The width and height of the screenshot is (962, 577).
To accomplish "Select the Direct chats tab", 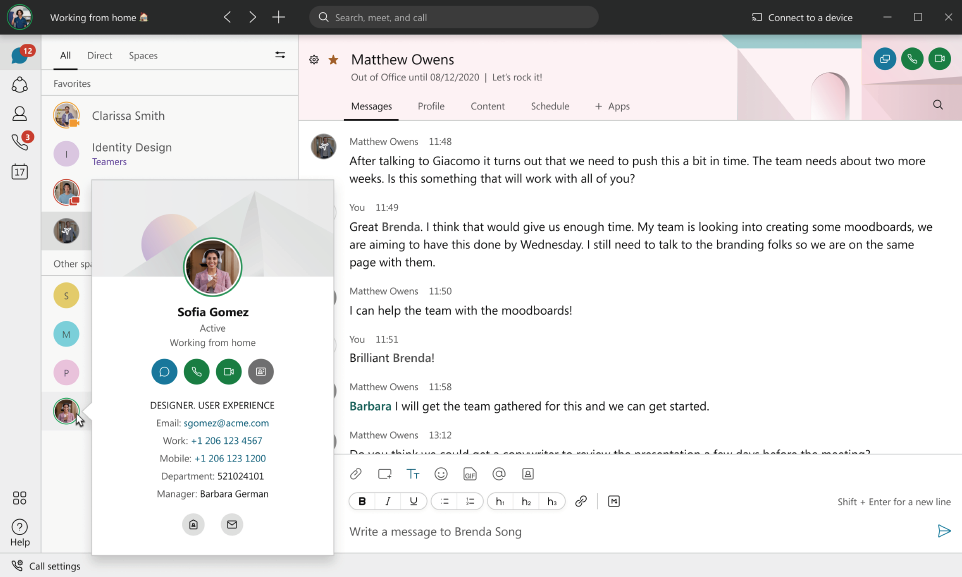I will (x=100, y=55).
